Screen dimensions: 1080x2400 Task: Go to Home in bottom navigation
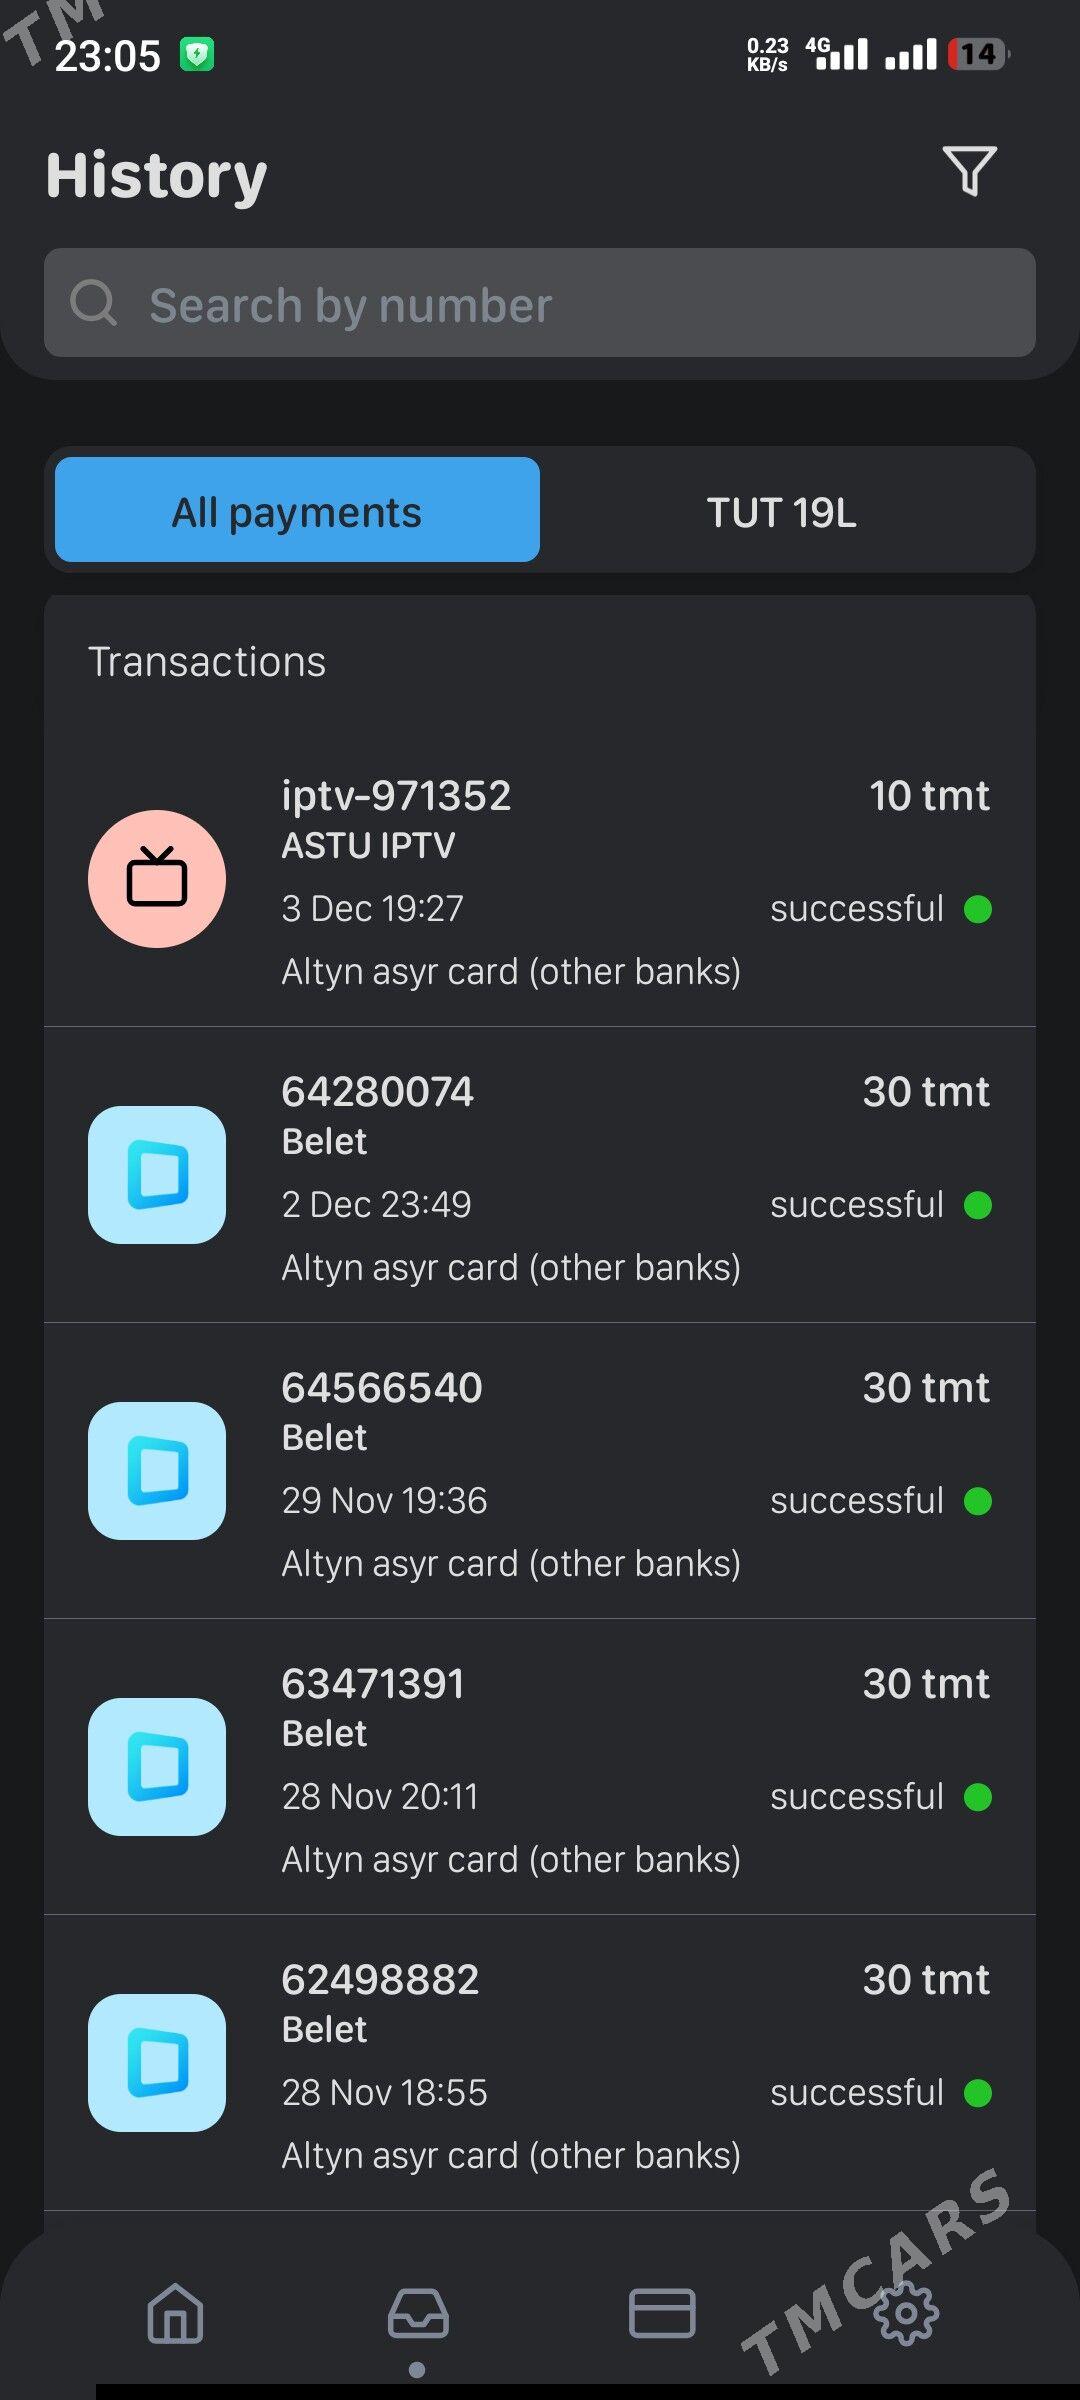pos(176,2313)
